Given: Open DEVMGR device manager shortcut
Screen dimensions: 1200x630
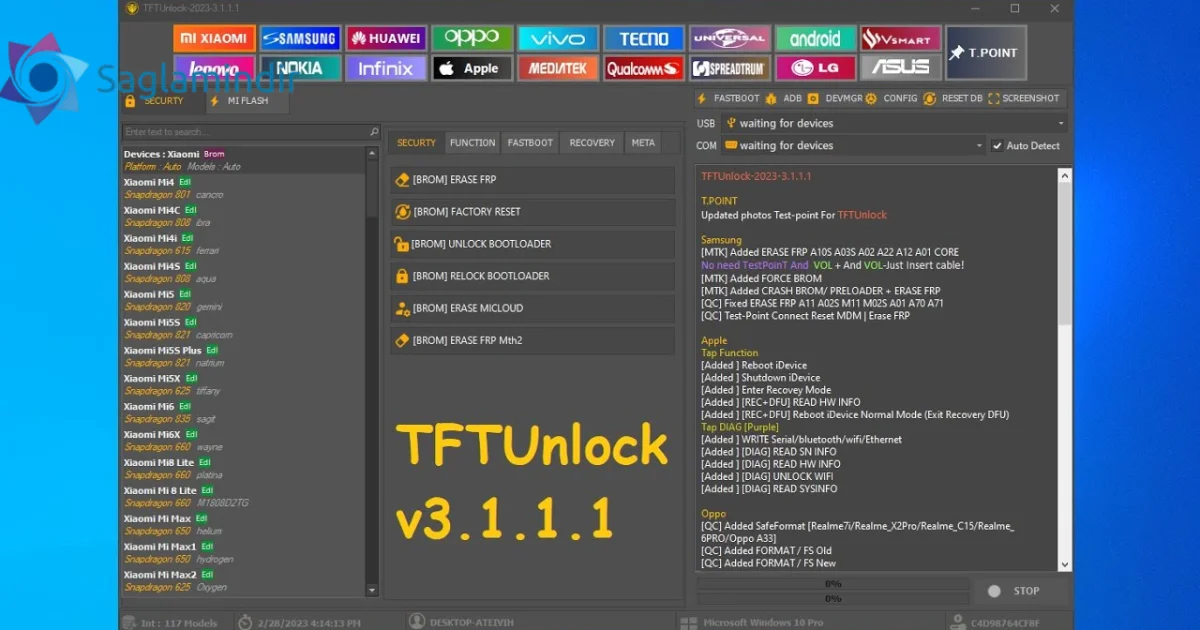Looking at the screenshot, I should 837,99.
